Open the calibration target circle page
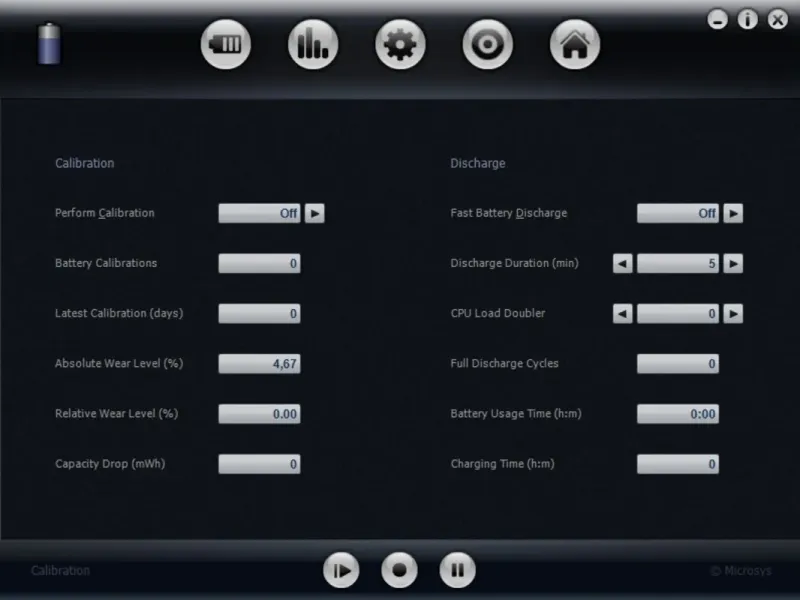Image resolution: width=800 pixels, height=600 pixels. click(487, 44)
